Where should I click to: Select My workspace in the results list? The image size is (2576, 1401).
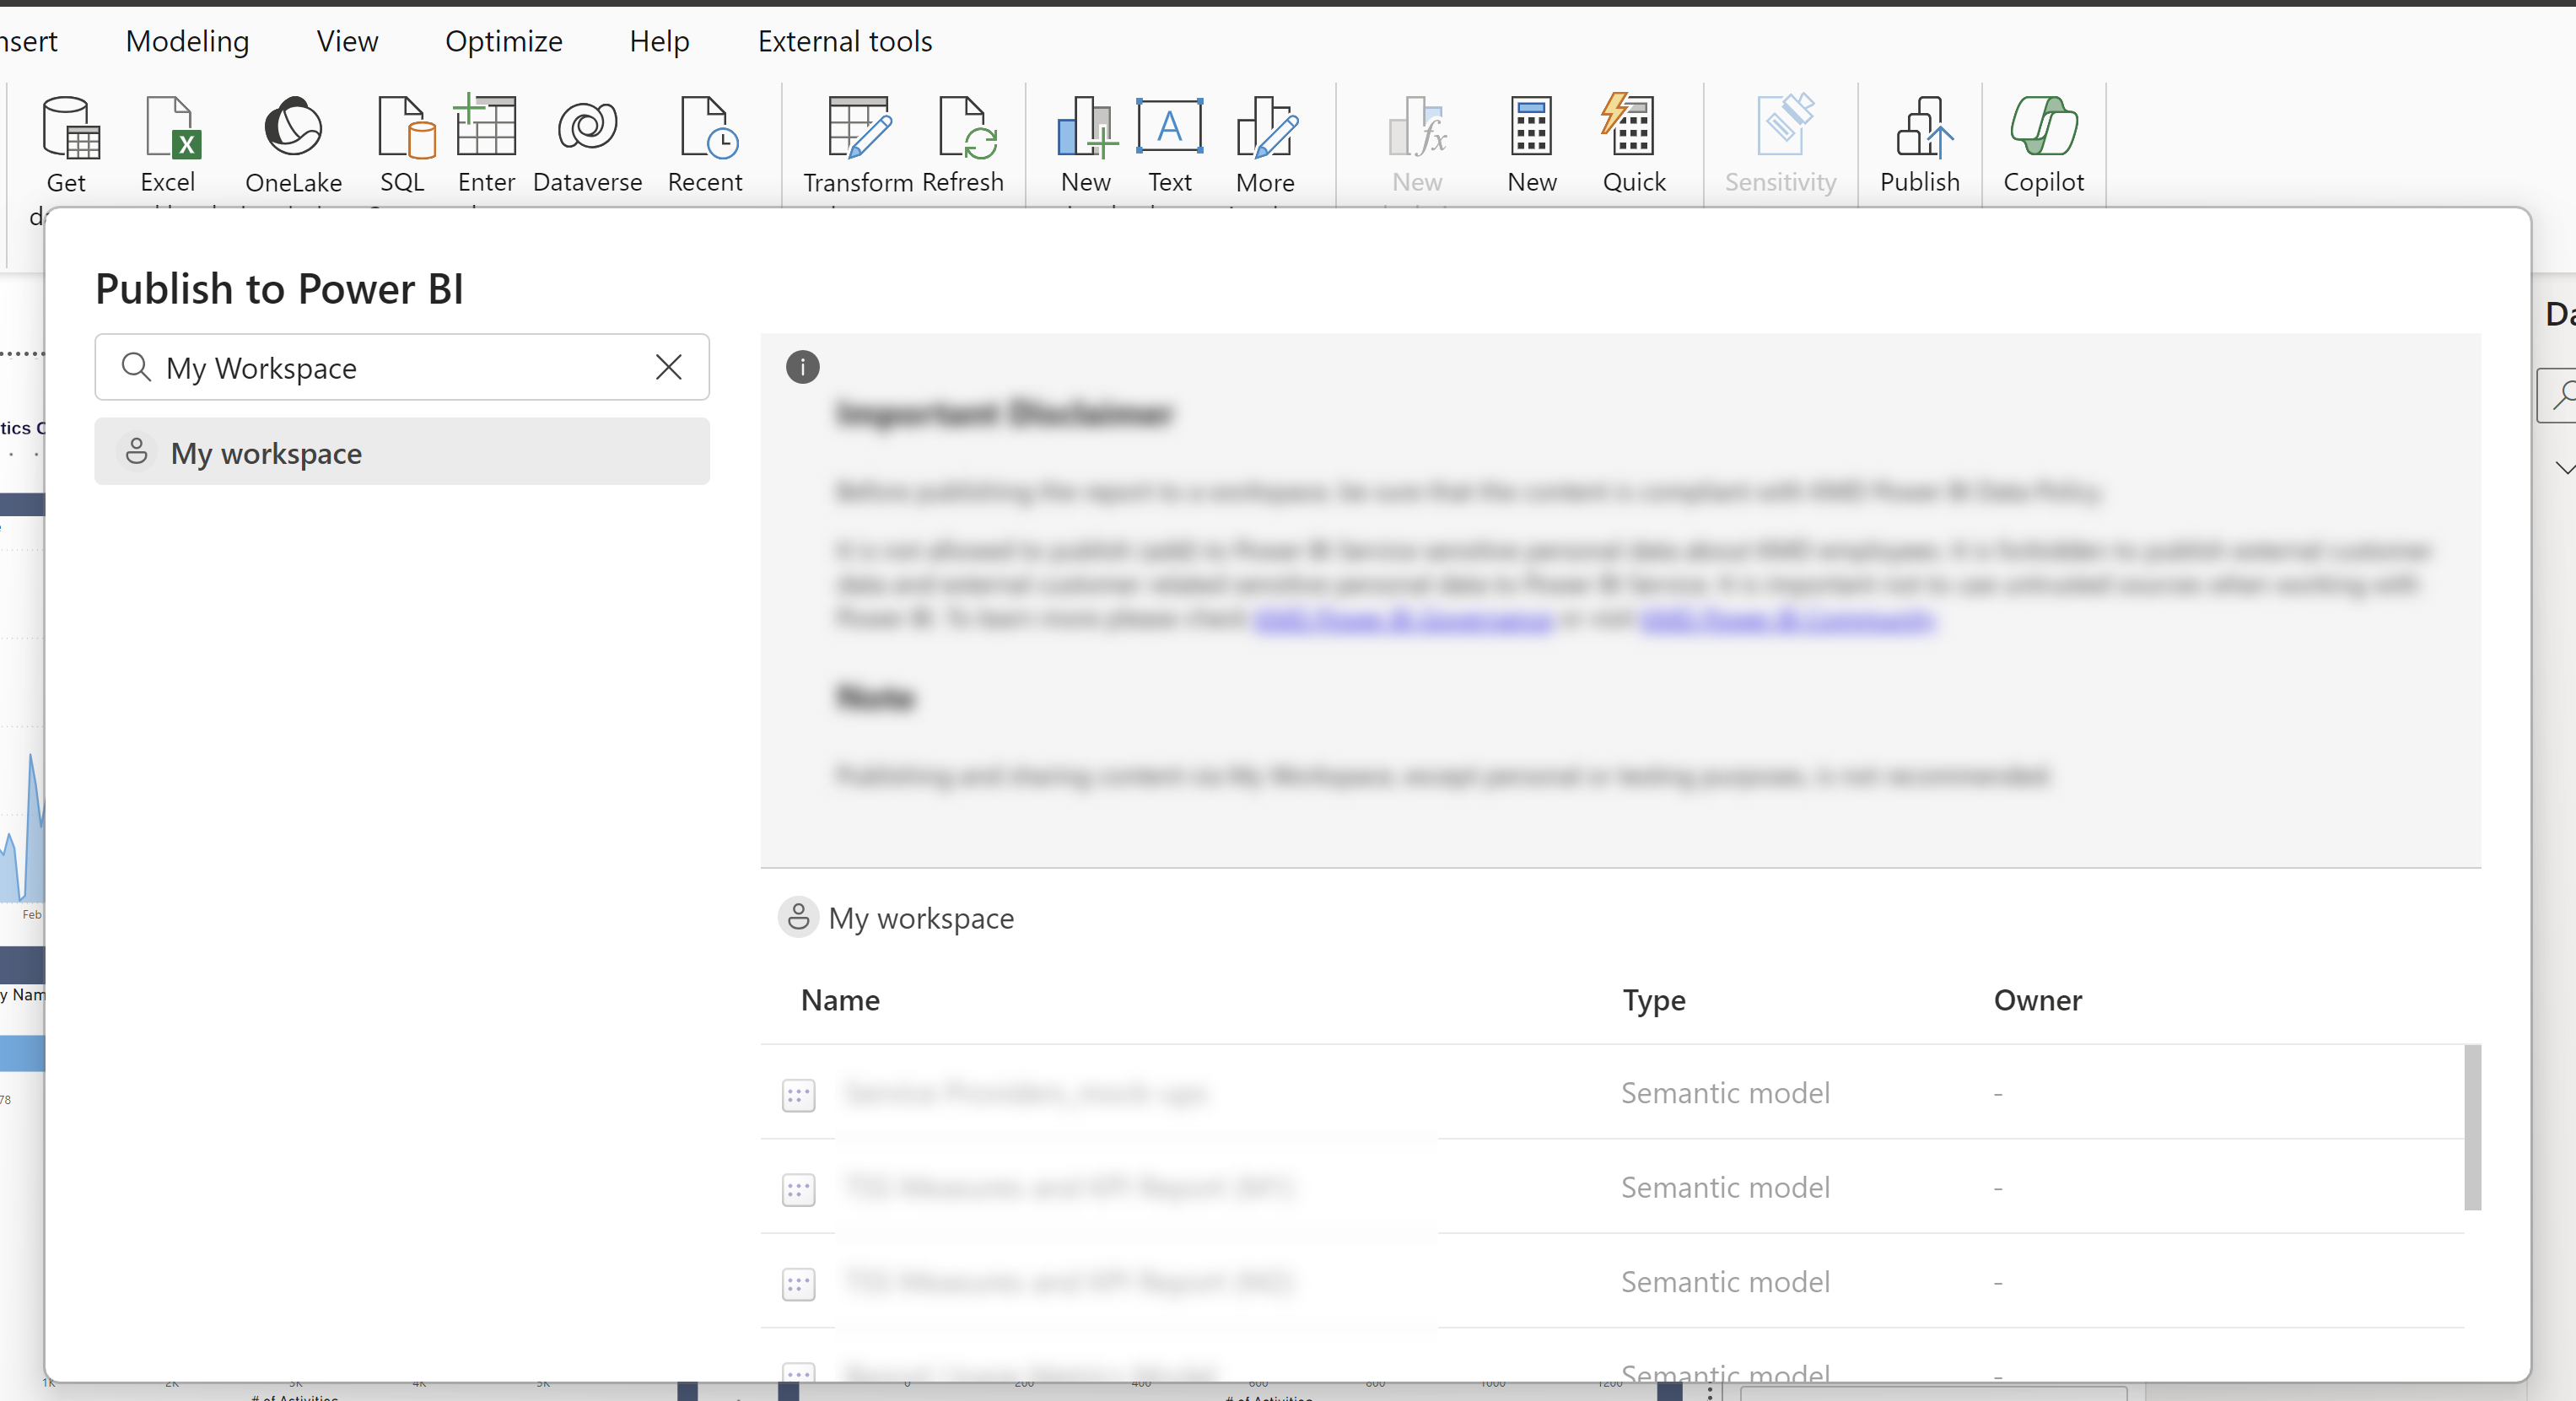pos(402,452)
